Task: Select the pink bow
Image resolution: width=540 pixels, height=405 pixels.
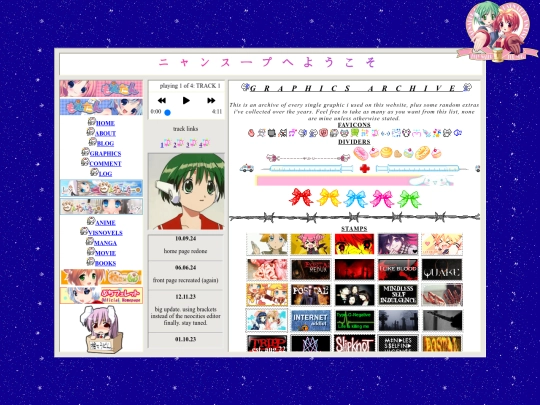Action: pyautogui.click(x=382, y=199)
